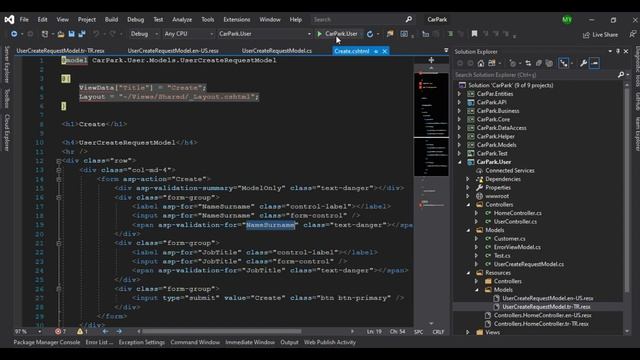Click Collapse All icon in Solution Explorer

point(539,63)
